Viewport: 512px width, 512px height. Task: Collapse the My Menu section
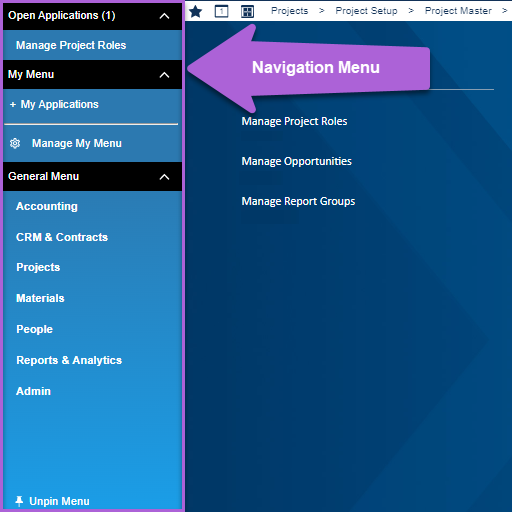click(164, 75)
